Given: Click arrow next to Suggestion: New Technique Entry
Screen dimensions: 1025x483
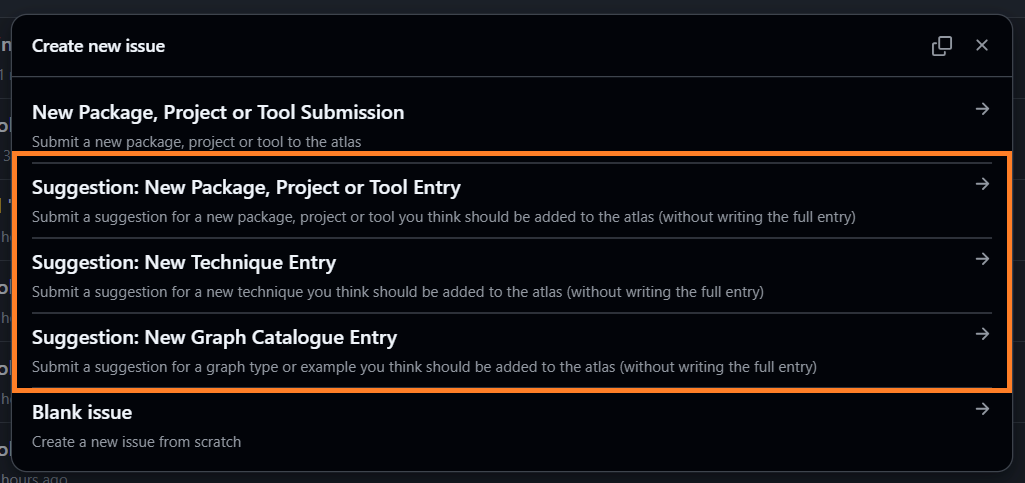Looking at the screenshot, I should point(982,260).
